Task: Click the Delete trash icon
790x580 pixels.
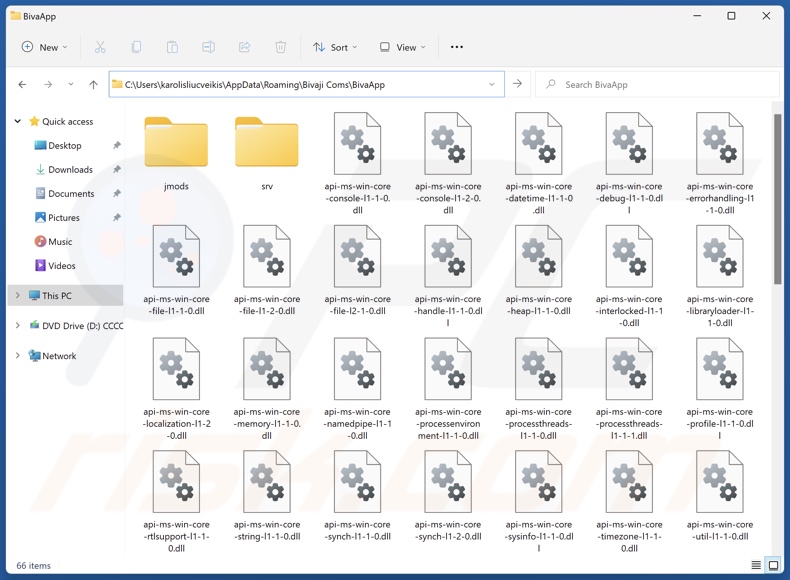Action: point(281,47)
